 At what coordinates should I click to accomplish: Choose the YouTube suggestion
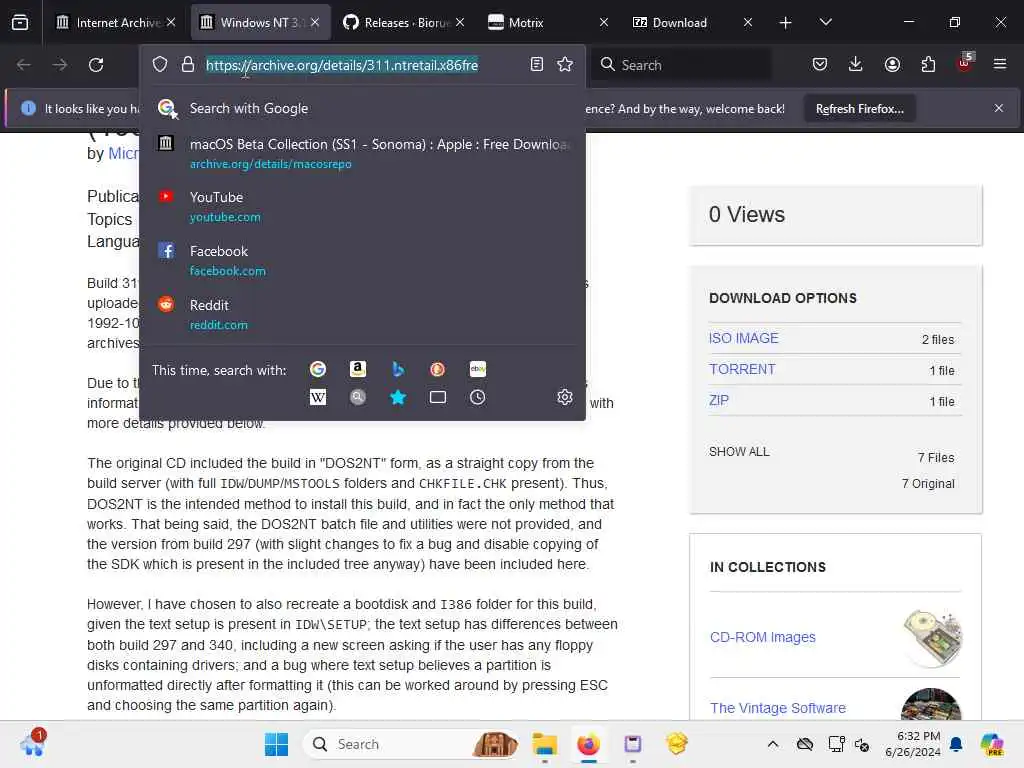click(362, 206)
